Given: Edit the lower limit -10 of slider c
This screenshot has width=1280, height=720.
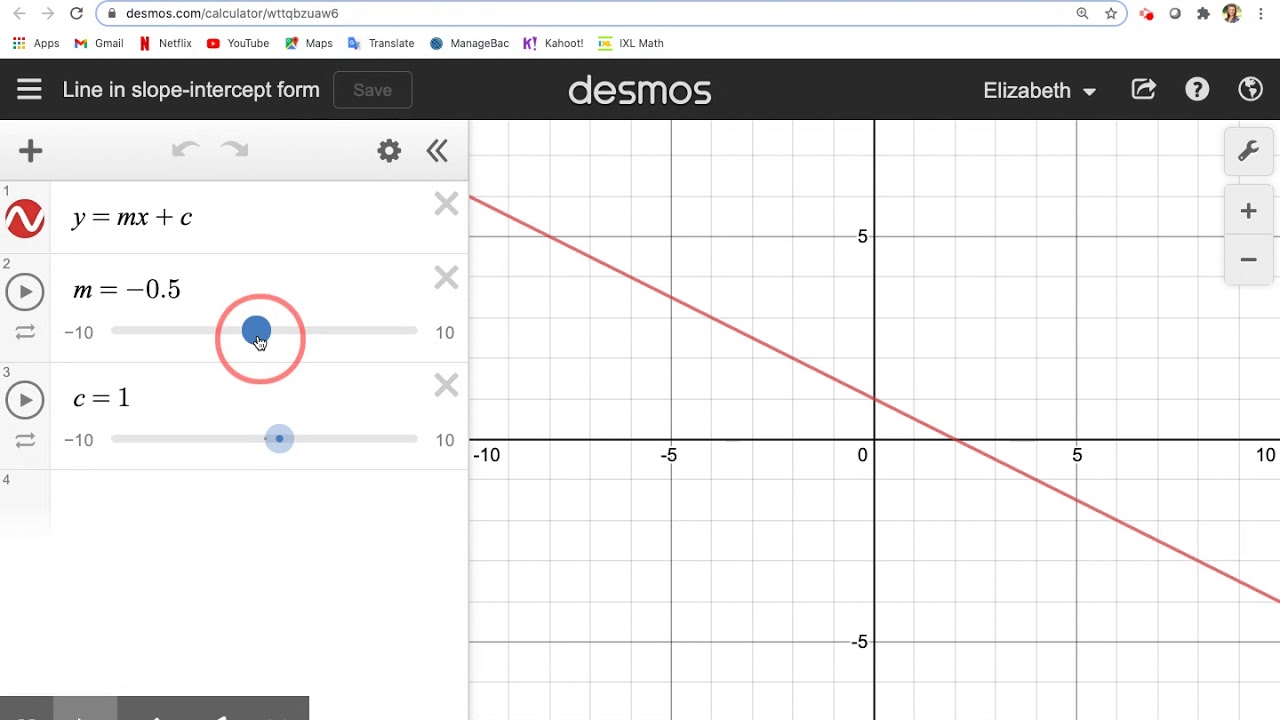Looking at the screenshot, I should (78, 440).
